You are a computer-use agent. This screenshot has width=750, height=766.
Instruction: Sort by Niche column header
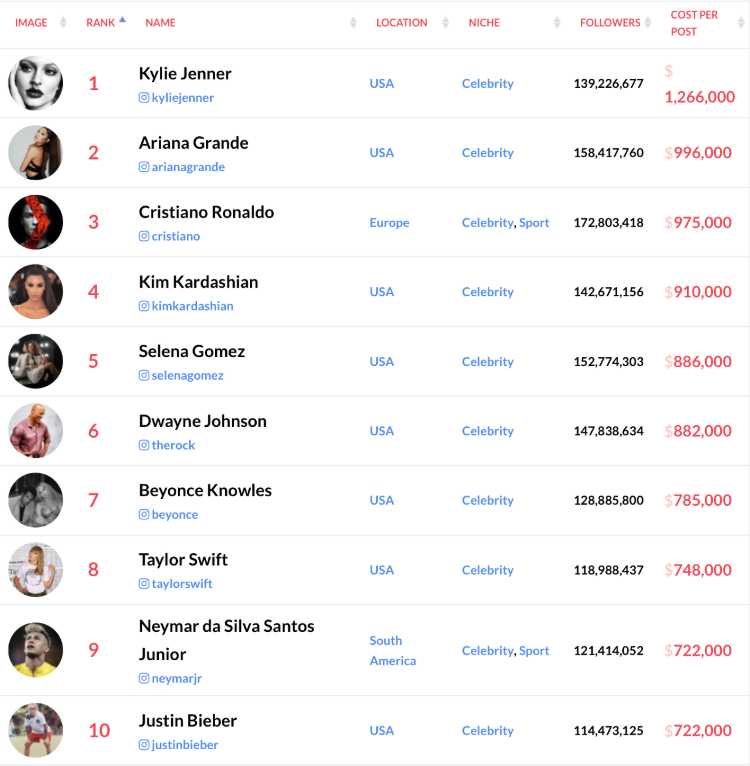[x=484, y=23]
